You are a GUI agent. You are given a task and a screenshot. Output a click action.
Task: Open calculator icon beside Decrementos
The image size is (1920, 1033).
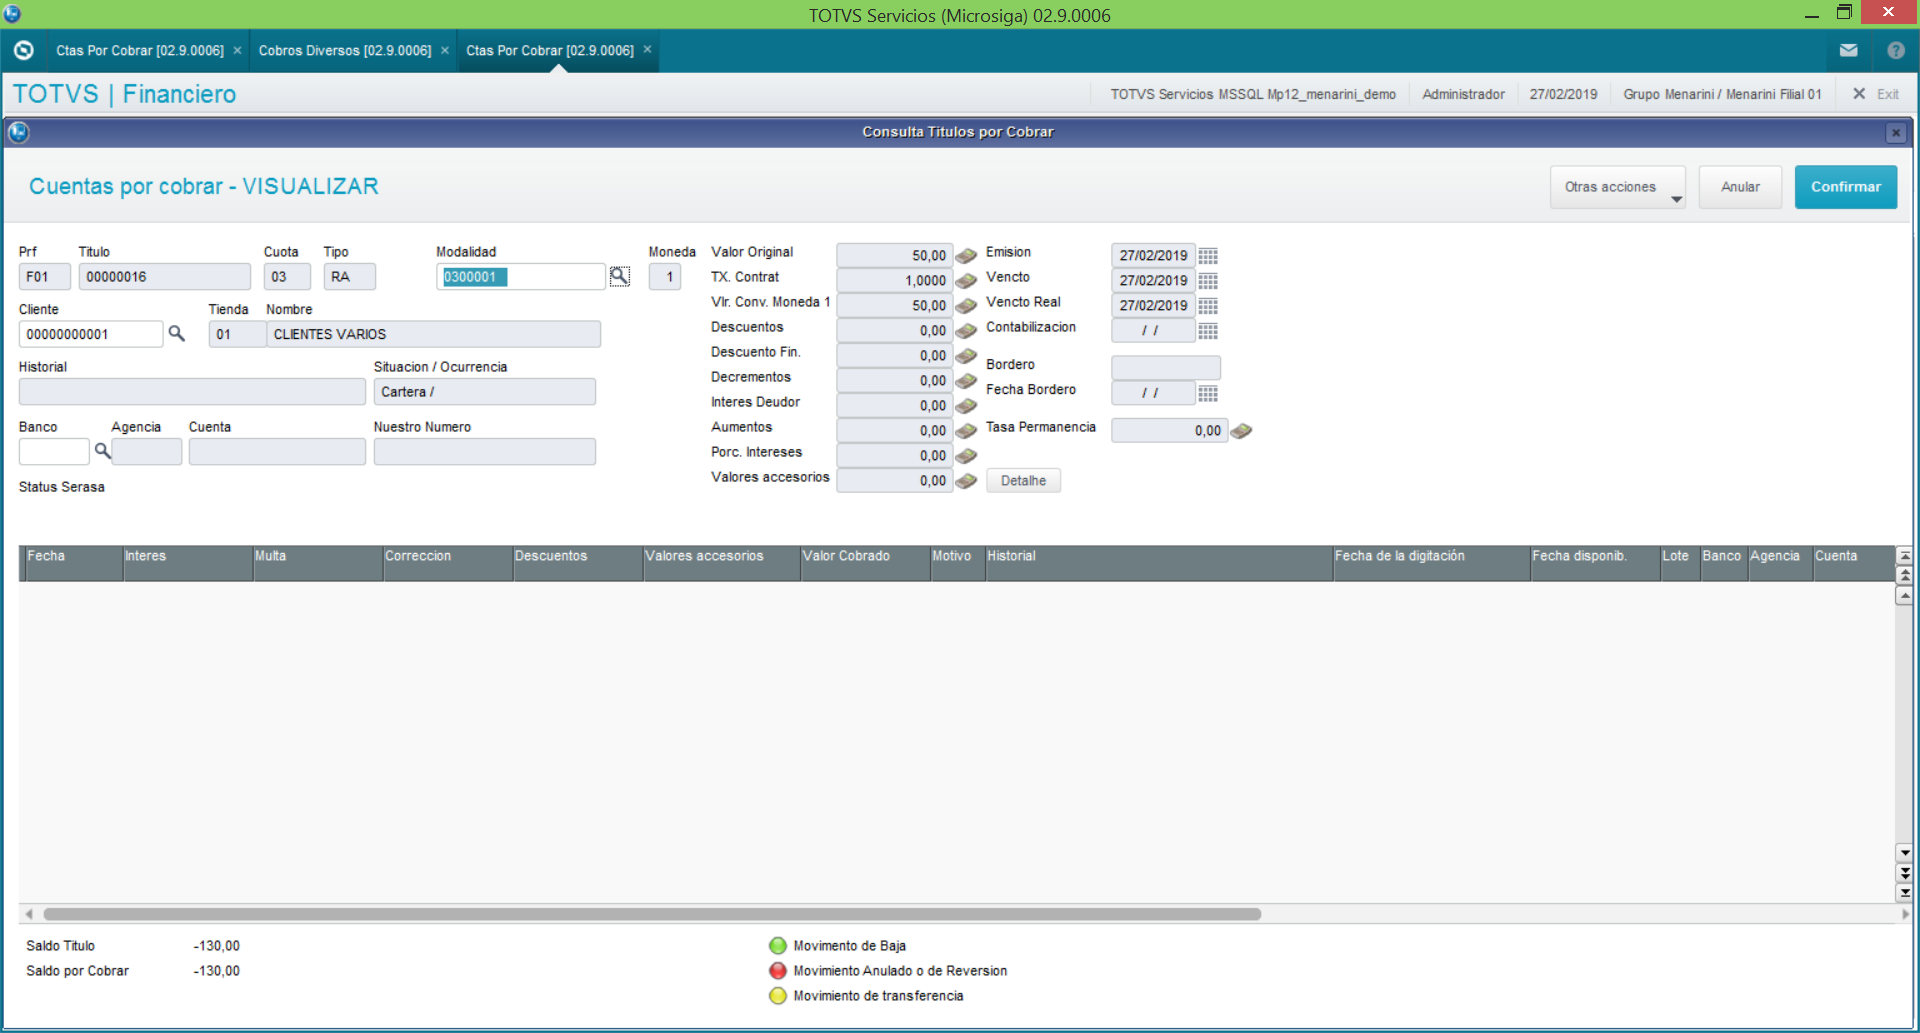[966, 381]
